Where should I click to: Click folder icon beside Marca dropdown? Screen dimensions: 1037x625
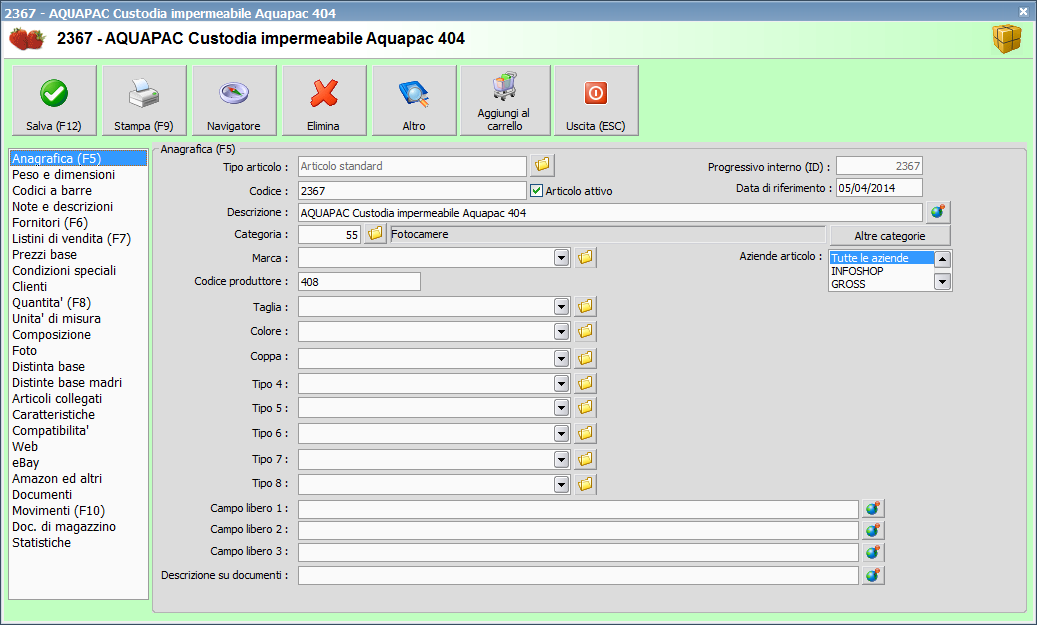pyautogui.click(x=585, y=257)
